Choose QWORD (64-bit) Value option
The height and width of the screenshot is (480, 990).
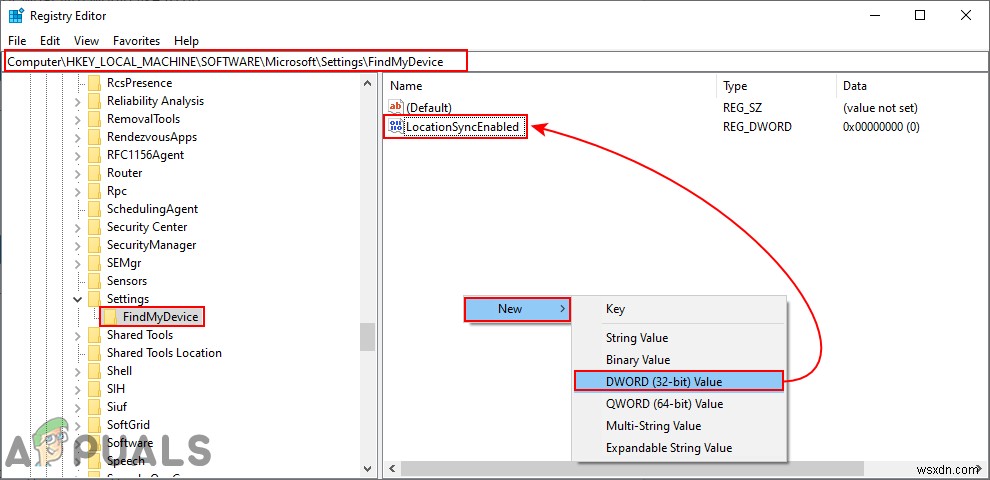point(678,404)
